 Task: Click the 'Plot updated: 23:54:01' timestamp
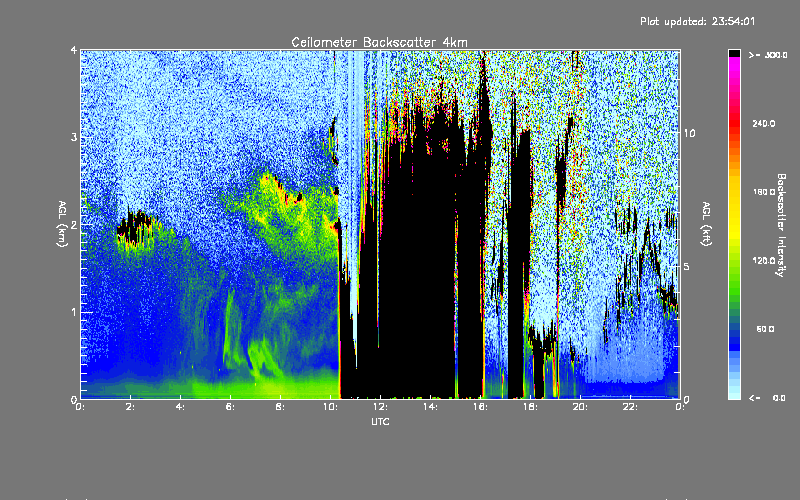tap(697, 21)
